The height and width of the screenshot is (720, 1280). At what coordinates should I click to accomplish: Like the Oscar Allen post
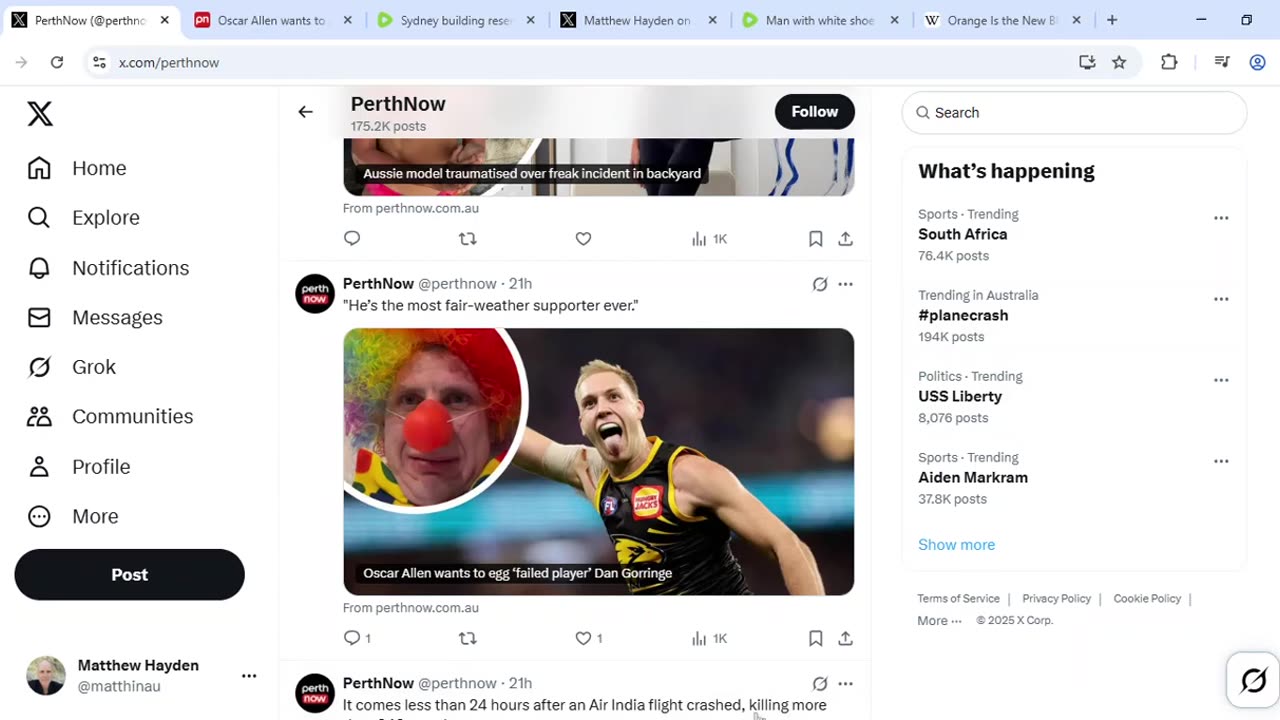(588, 638)
